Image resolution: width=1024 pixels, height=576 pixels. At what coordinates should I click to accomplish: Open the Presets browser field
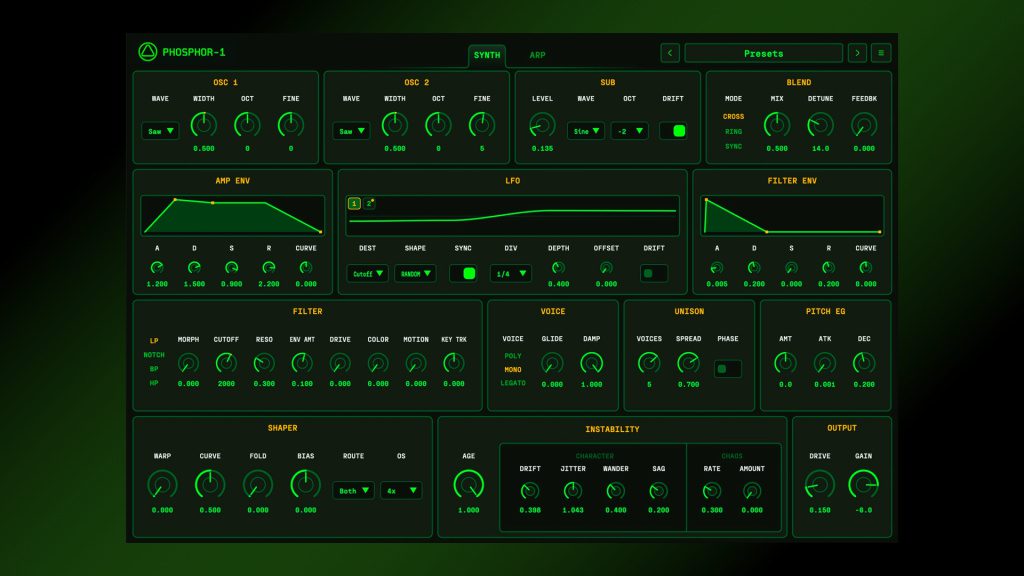pyautogui.click(x=763, y=53)
